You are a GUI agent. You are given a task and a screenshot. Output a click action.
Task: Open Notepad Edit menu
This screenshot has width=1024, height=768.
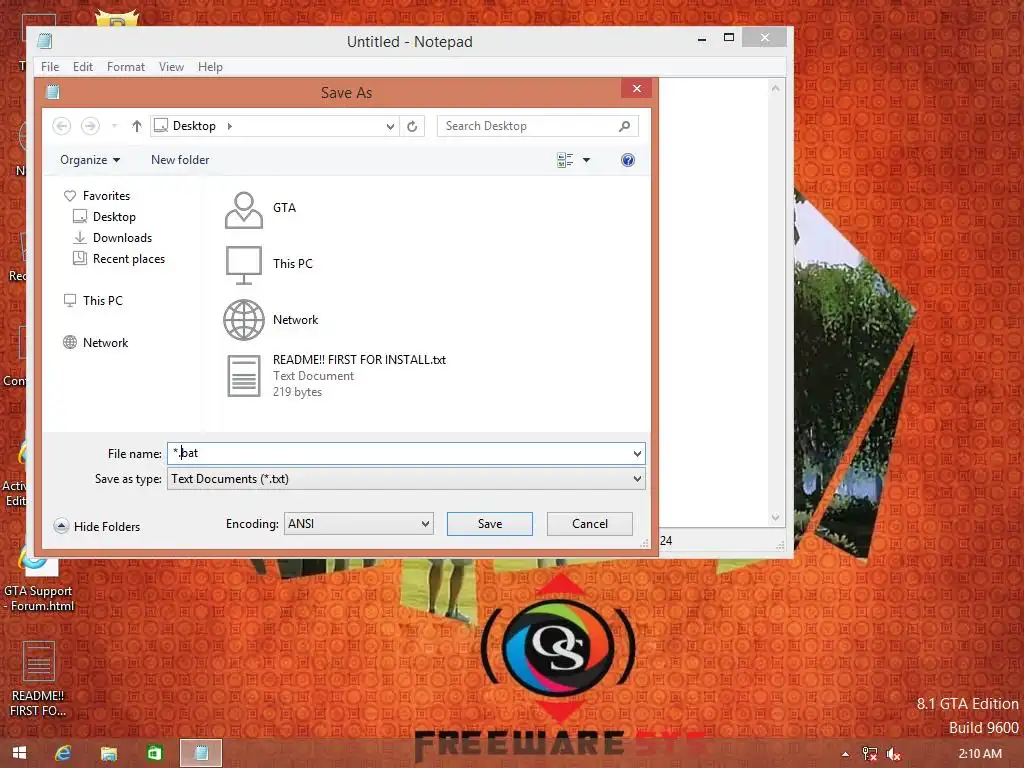click(83, 67)
